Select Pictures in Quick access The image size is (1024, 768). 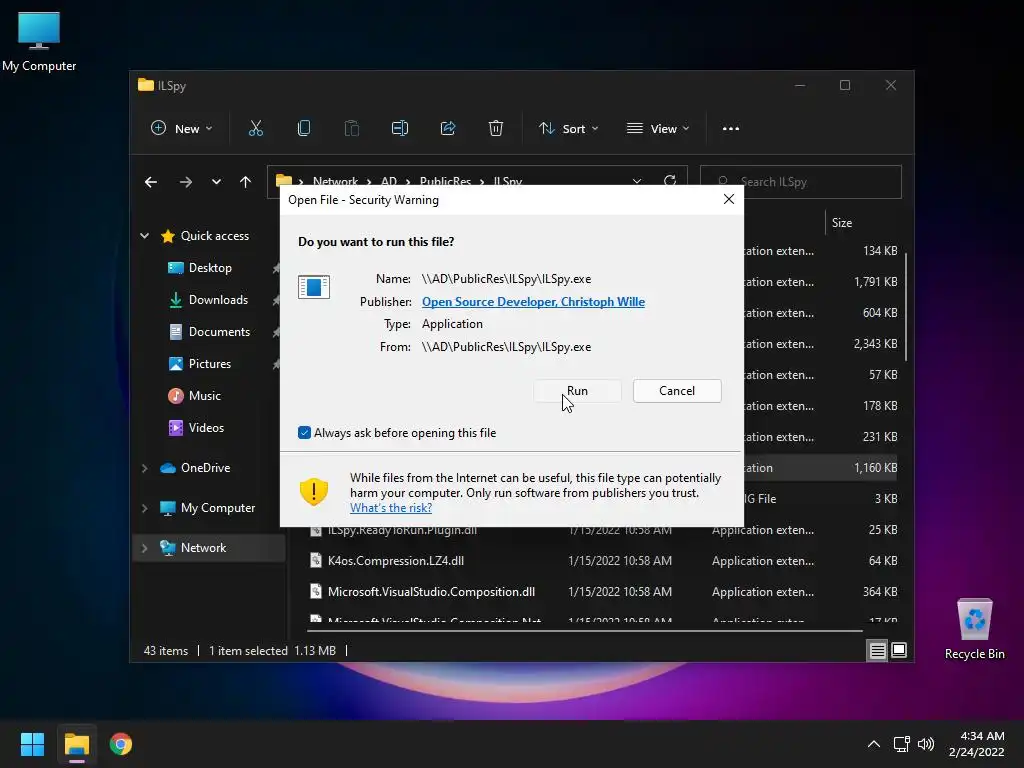point(210,364)
